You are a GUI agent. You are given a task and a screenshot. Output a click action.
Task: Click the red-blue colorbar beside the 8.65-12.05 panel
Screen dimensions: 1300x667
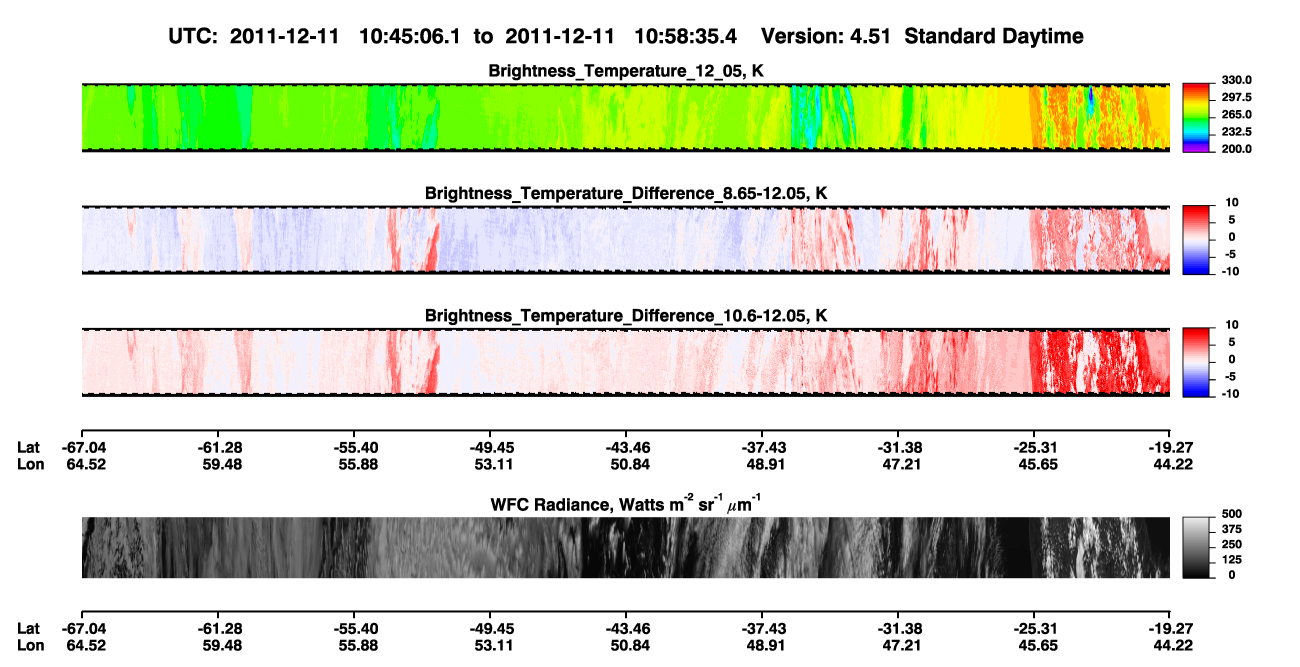(1197, 240)
